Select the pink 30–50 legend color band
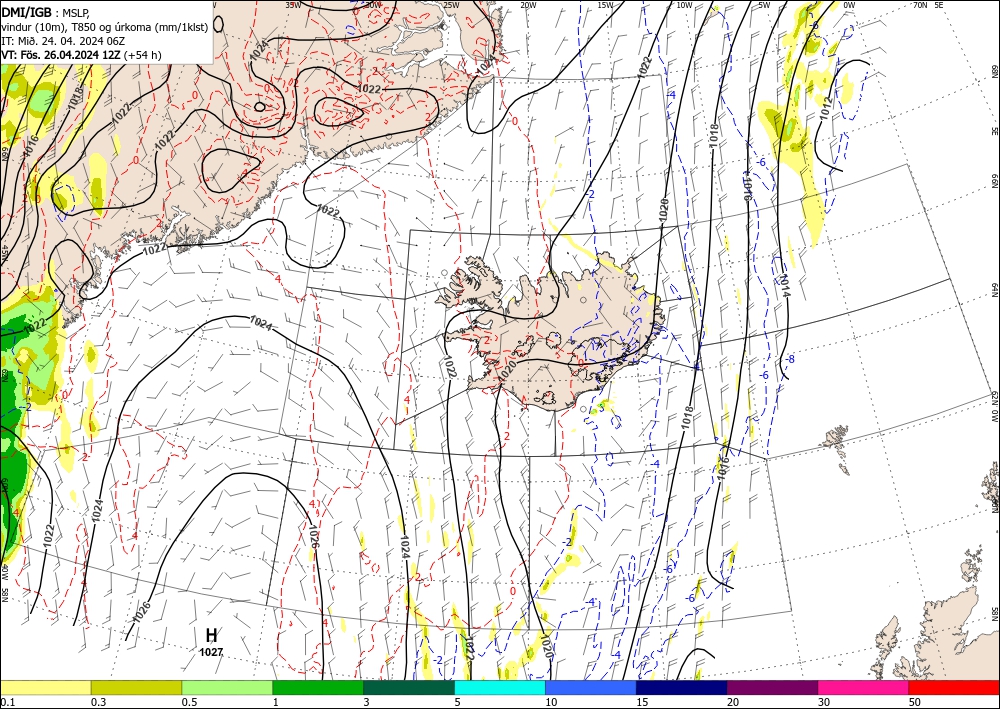Screen dimensions: 1000x709 [864, 687]
